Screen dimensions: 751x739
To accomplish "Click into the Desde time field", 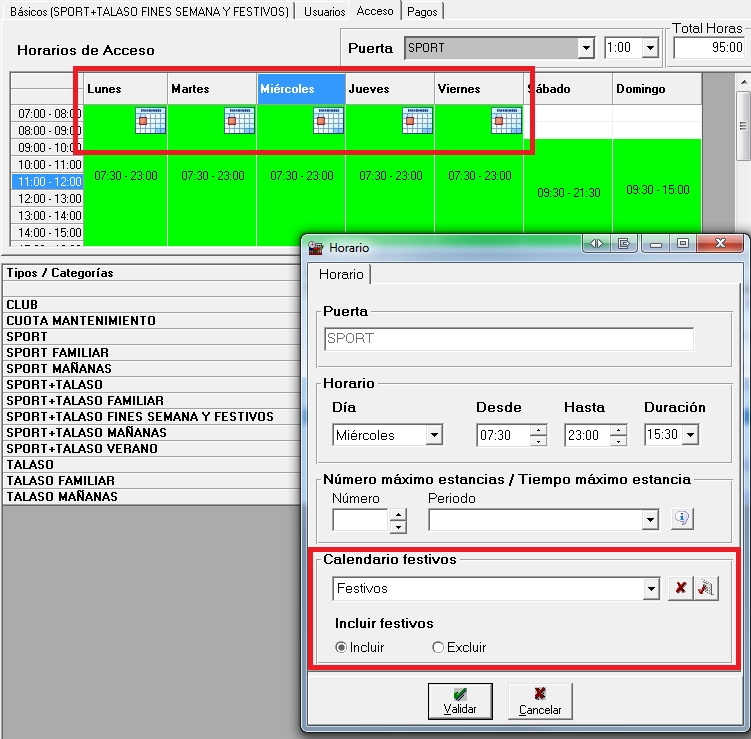I will pos(504,435).
